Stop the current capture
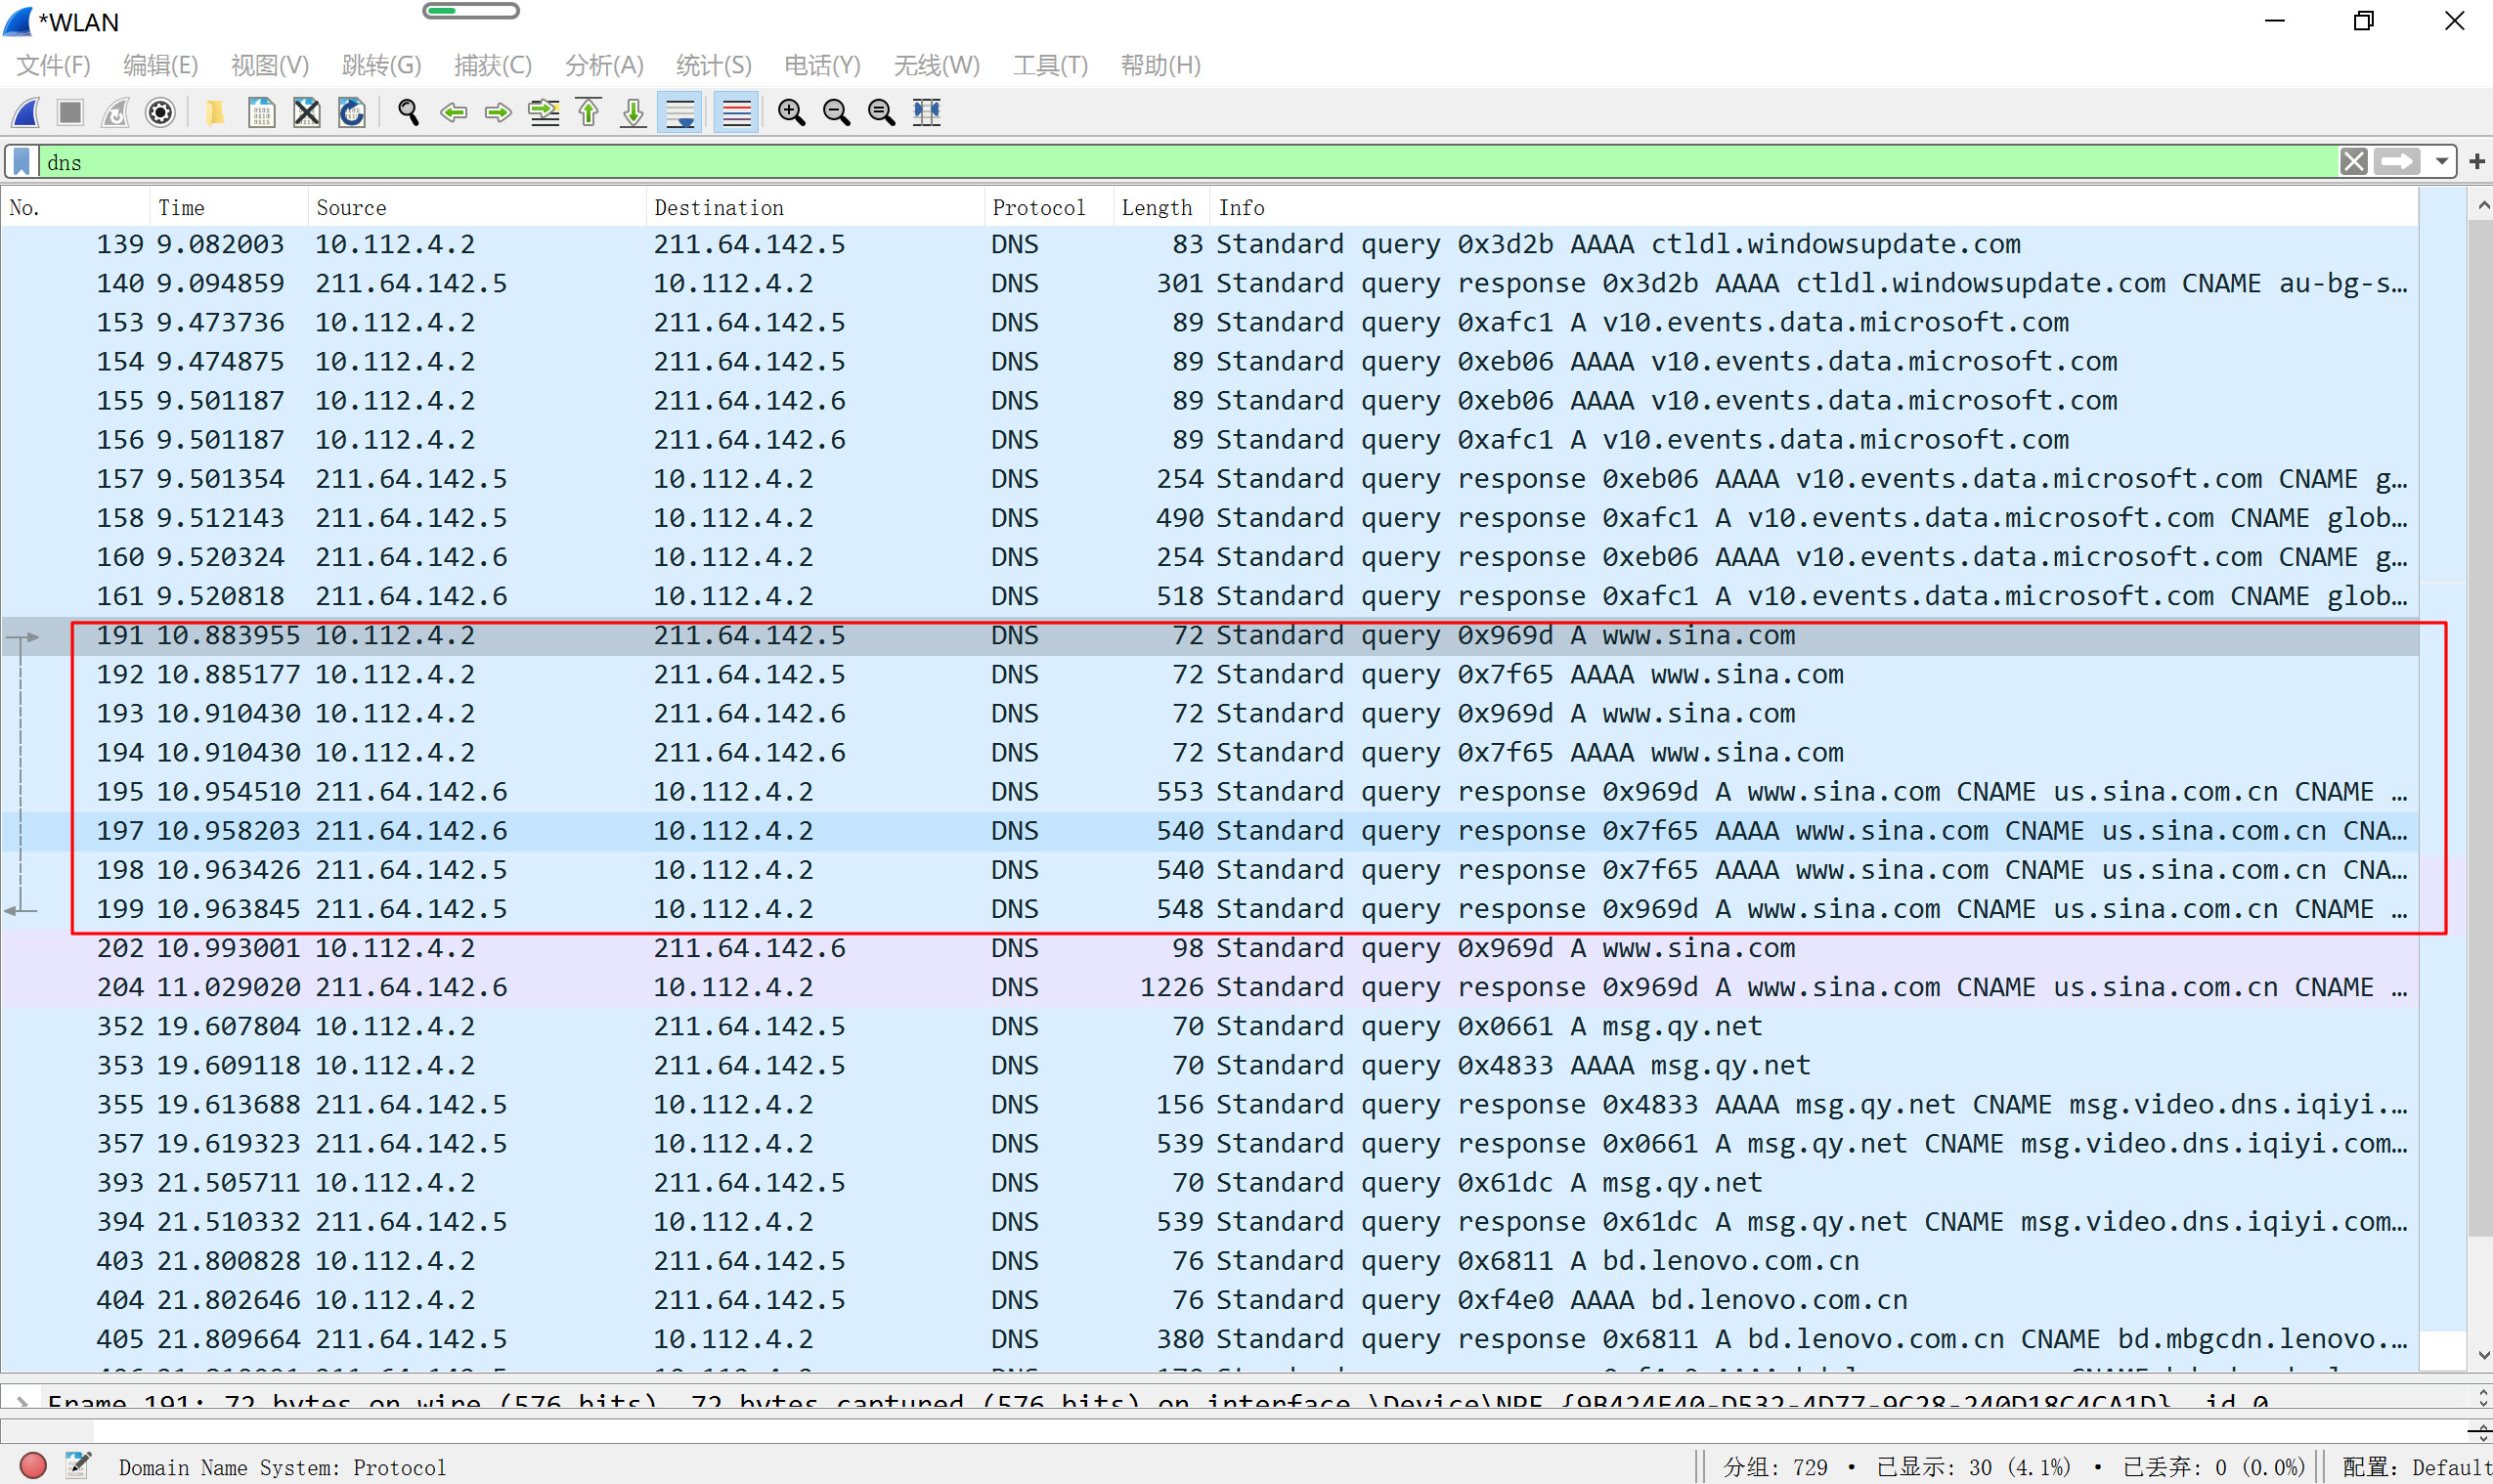This screenshot has height=1484, width=2493. [x=69, y=112]
